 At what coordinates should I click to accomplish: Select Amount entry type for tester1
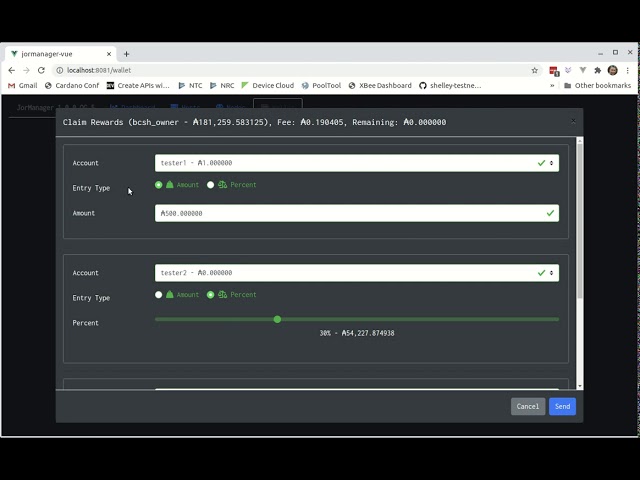click(158, 185)
